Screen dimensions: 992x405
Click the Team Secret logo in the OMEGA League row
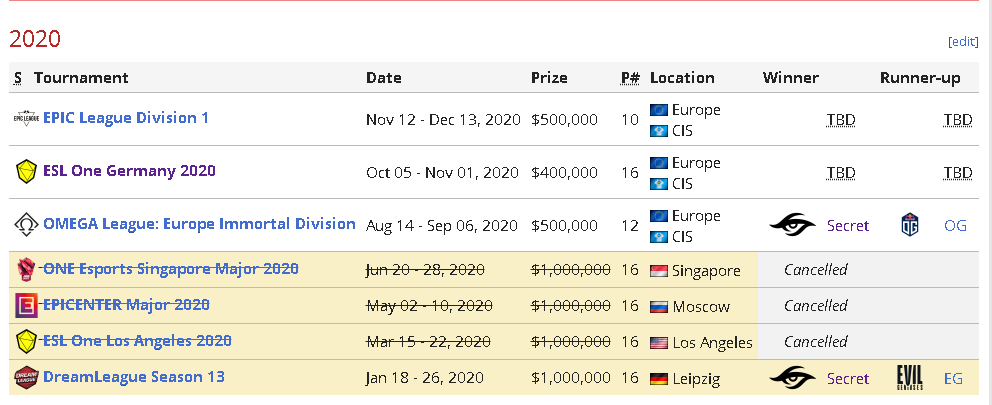793,226
